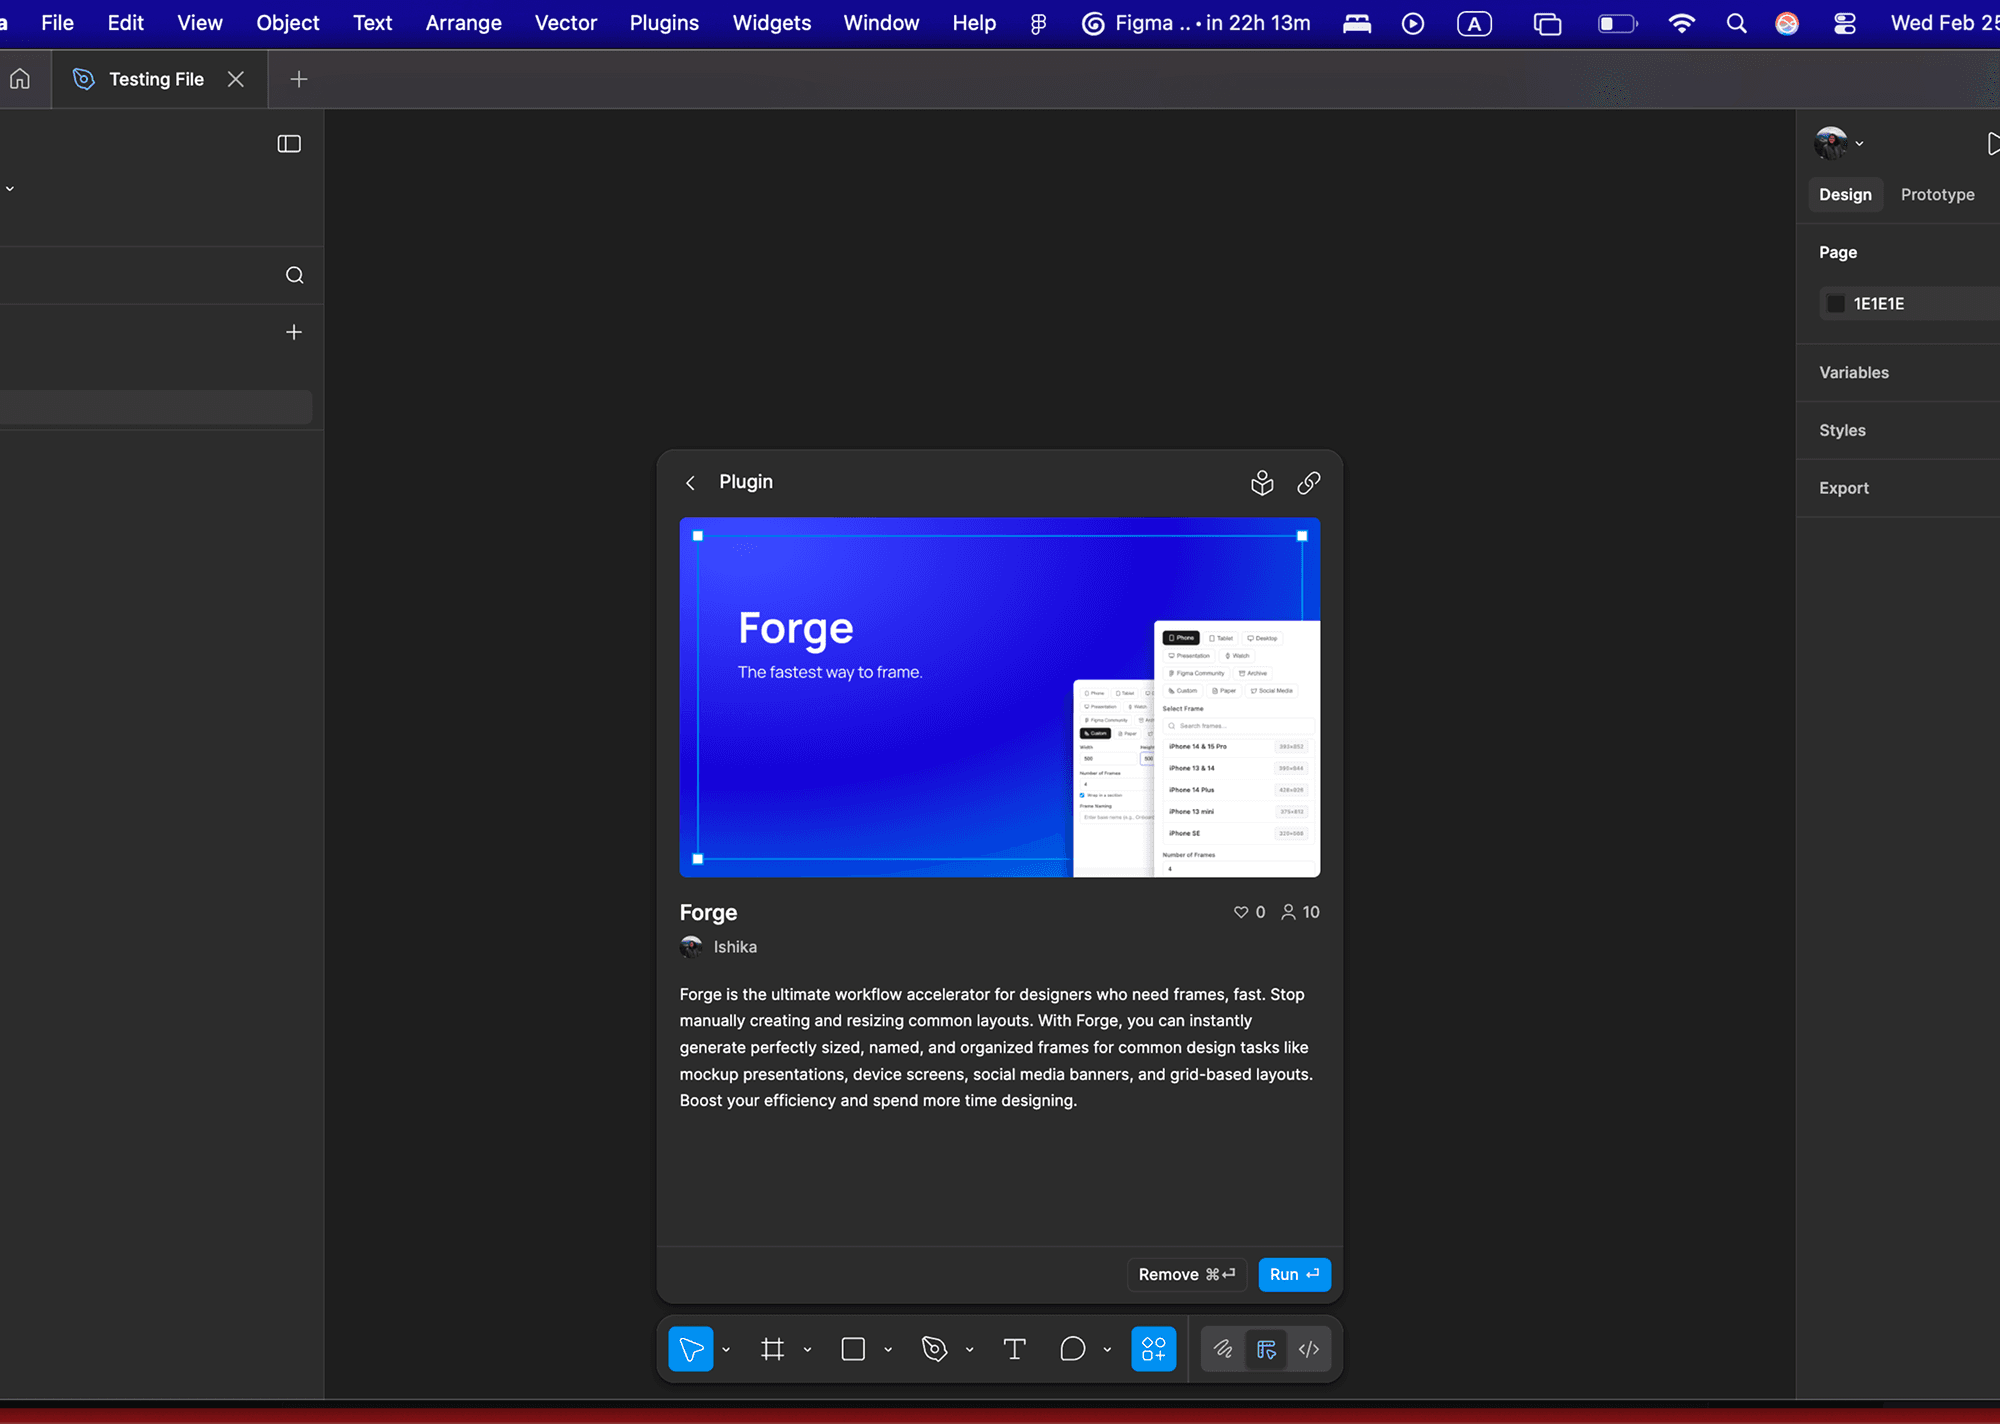Viewport: 2000px width, 1424px height.
Task: Expand Comment tool options chevron
Action: [1107, 1350]
